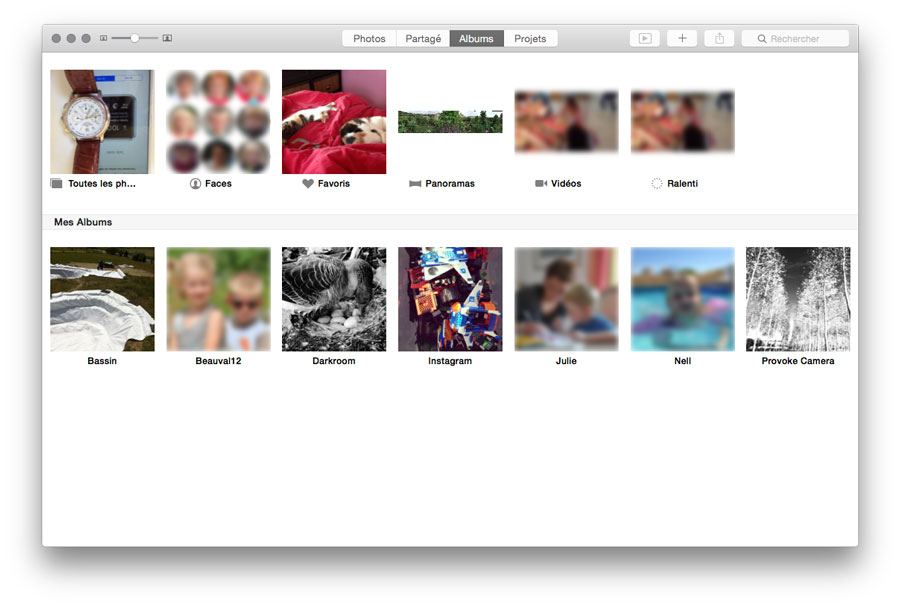The width and height of the screenshot is (900, 606).
Task: Click the Vidéos label text
Action: (x=566, y=184)
